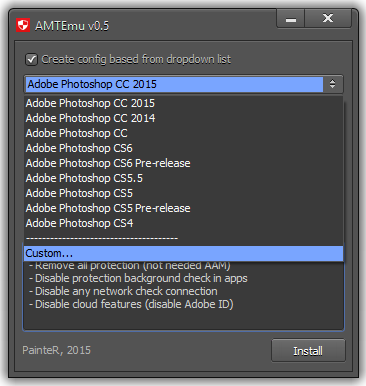Click the PainteR, 2015 credit text
This screenshot has height=386, width=366.
[x=56, y=350]
